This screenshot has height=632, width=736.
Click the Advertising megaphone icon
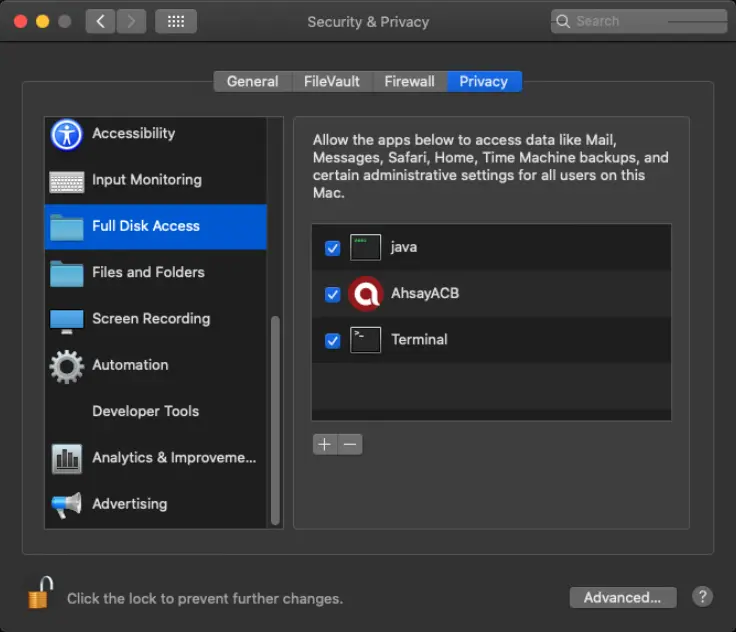coord(67,505)
